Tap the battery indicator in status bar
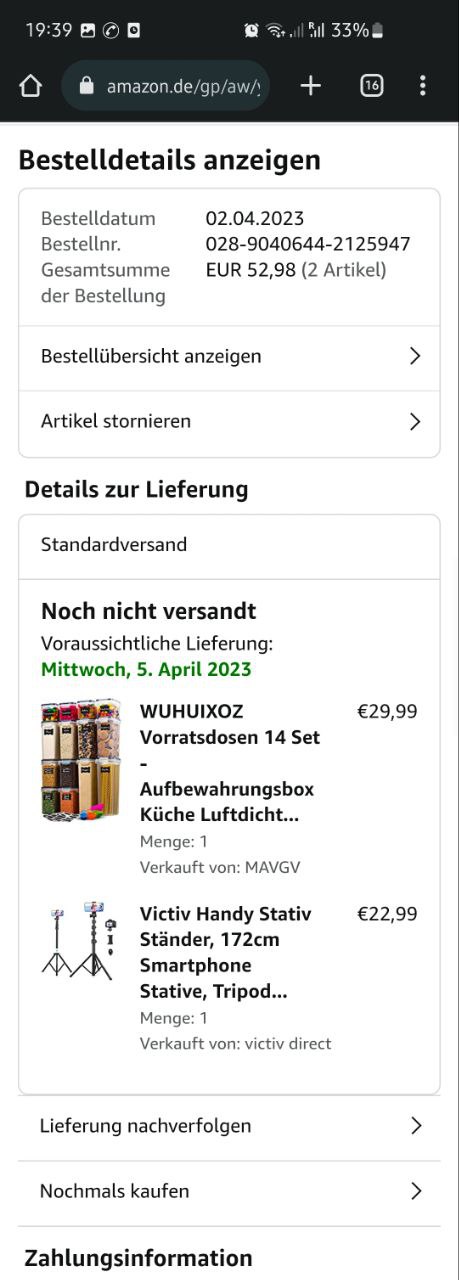 coord(376,30)
